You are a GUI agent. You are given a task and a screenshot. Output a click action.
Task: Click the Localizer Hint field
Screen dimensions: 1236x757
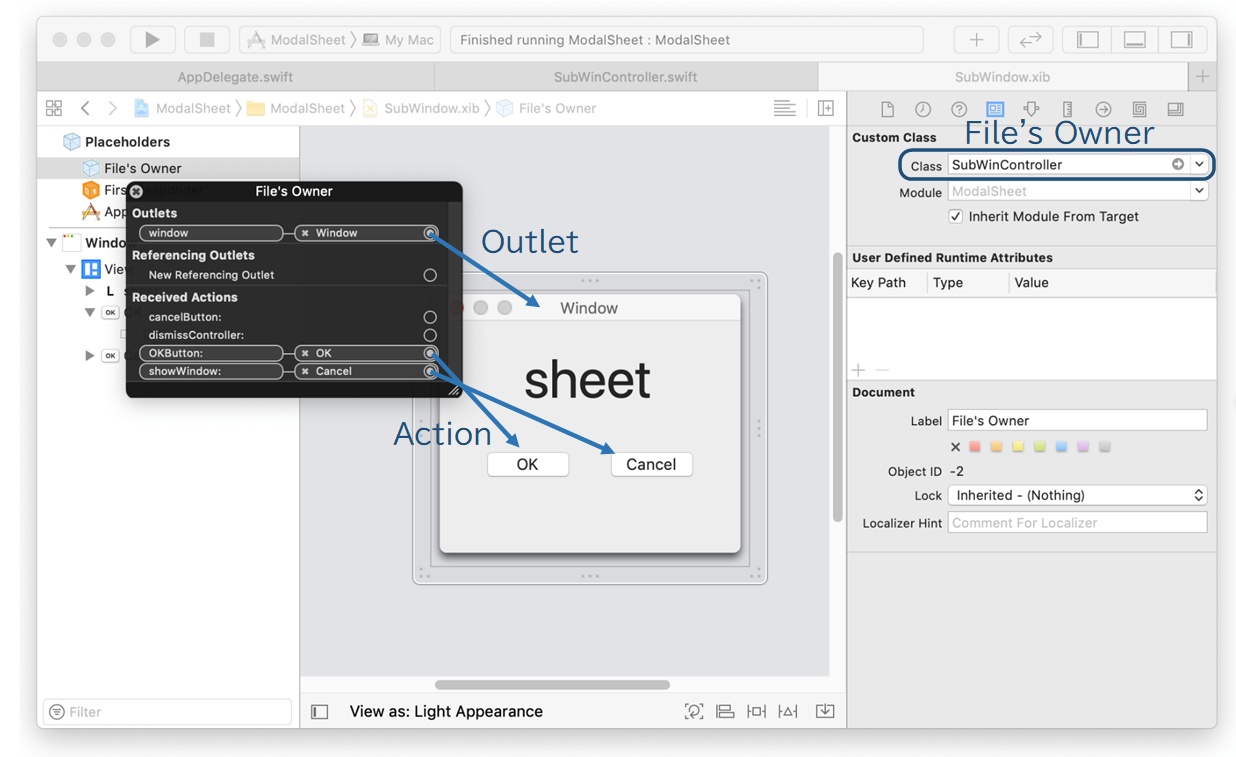(x=1077, y=523)
